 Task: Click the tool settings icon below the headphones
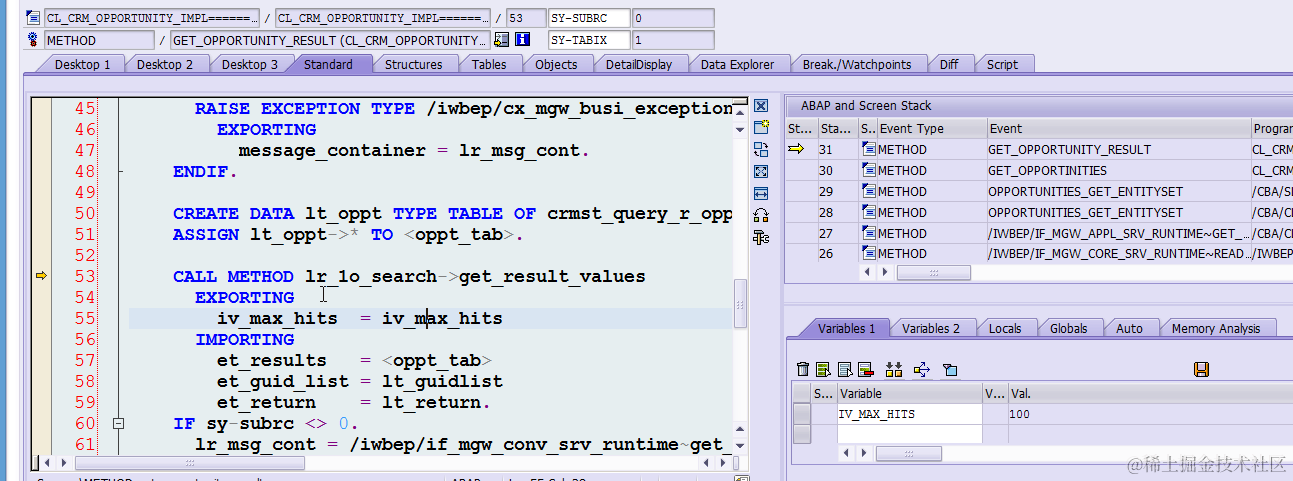[x=761, y=238]
